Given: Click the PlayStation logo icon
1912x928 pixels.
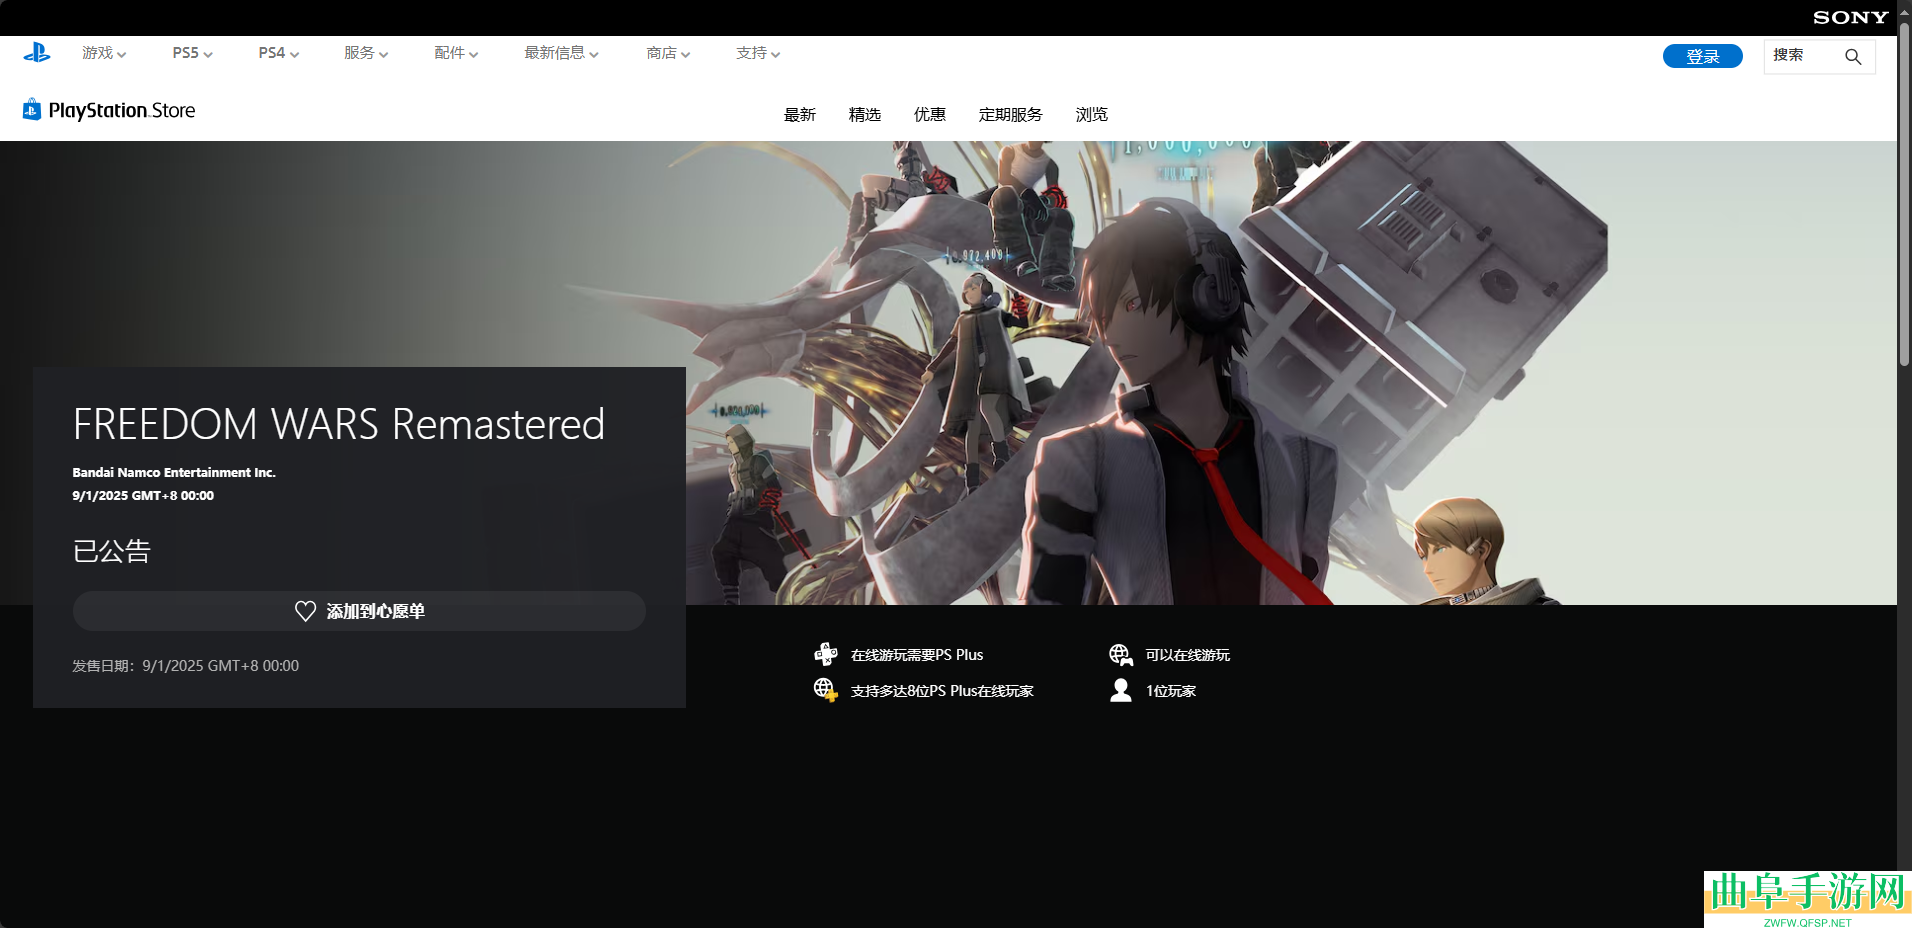Looking at the screenshot, I should click(37, 53).
